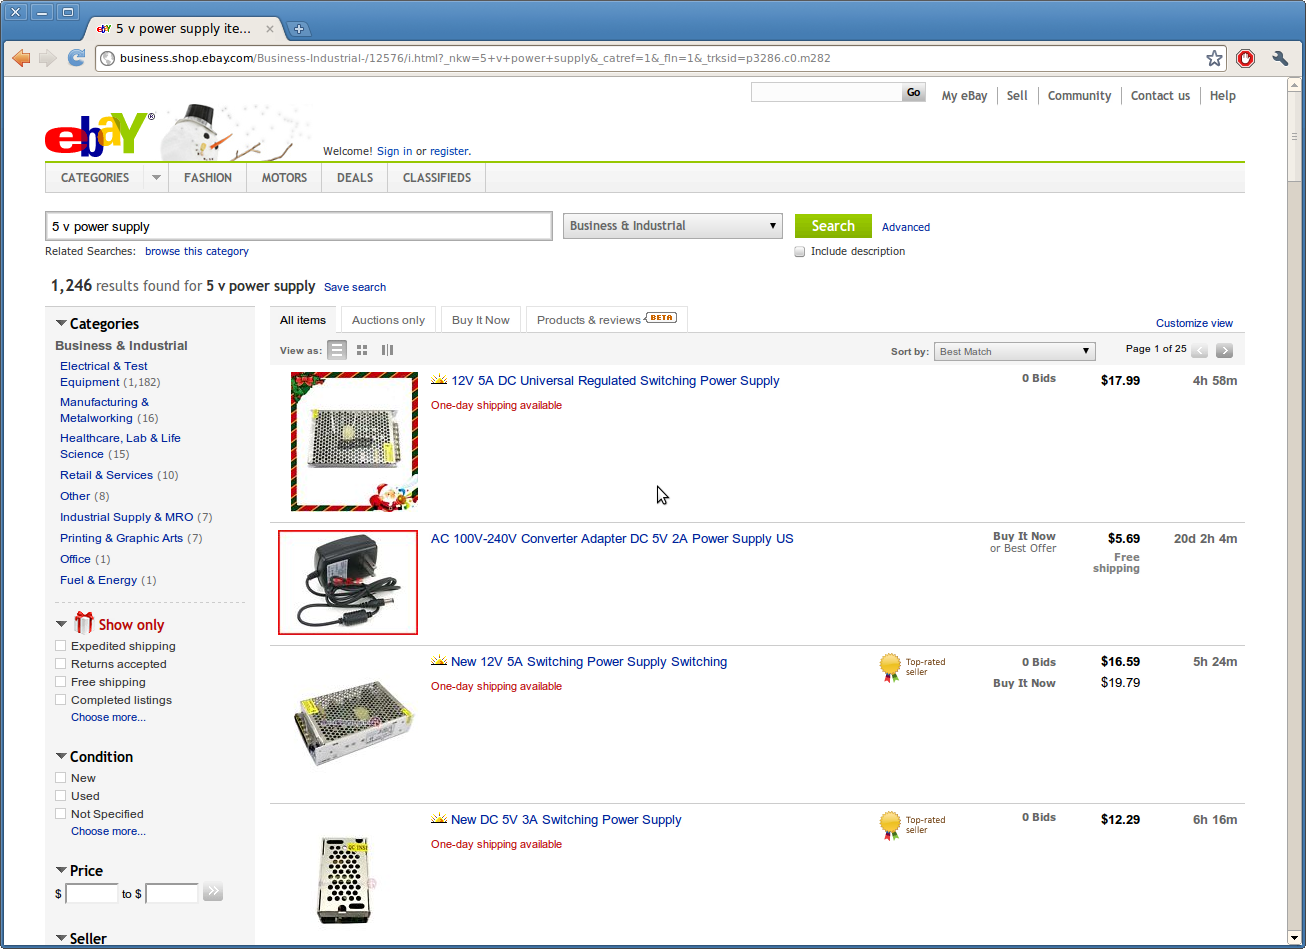
Task: Open the Best Match sort dropdown
Action: (x=1014, y=351)
